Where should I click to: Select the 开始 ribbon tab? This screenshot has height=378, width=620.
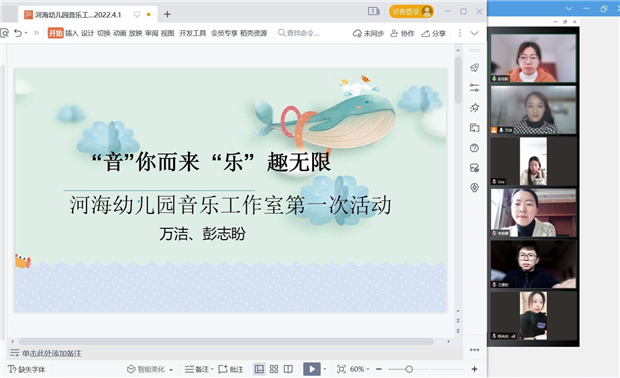[56, 33]
